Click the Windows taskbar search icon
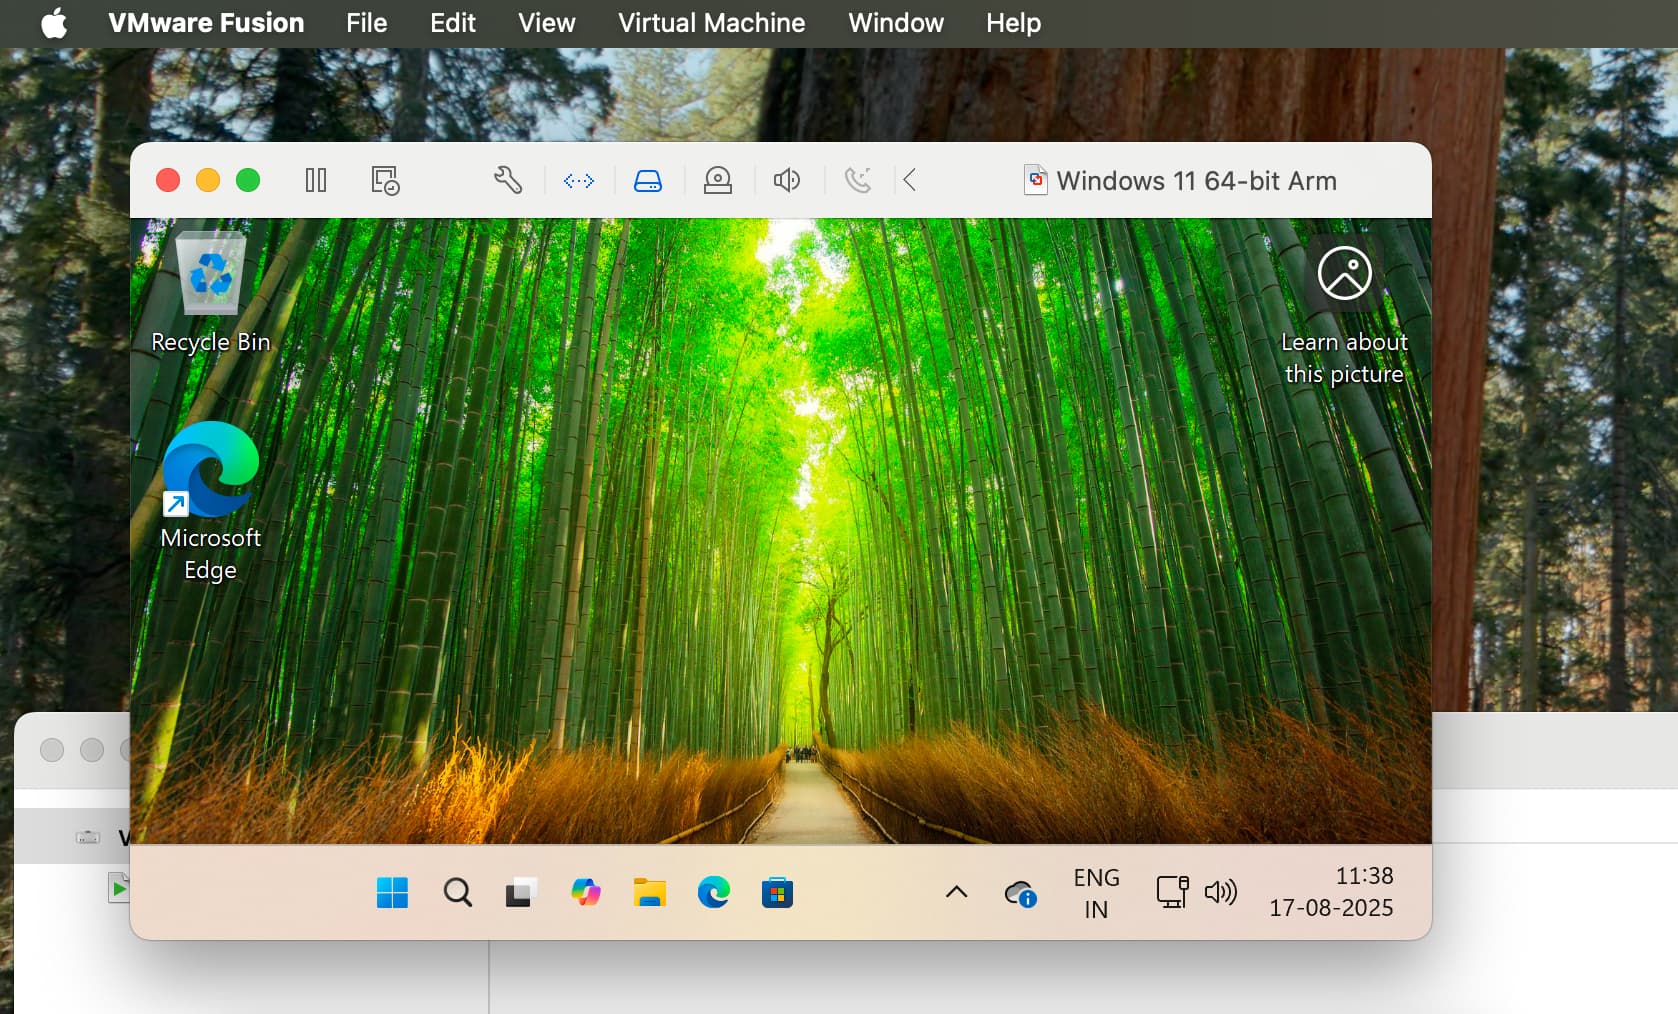This screenshot has height=1014, width=1678. click(457, 892)
